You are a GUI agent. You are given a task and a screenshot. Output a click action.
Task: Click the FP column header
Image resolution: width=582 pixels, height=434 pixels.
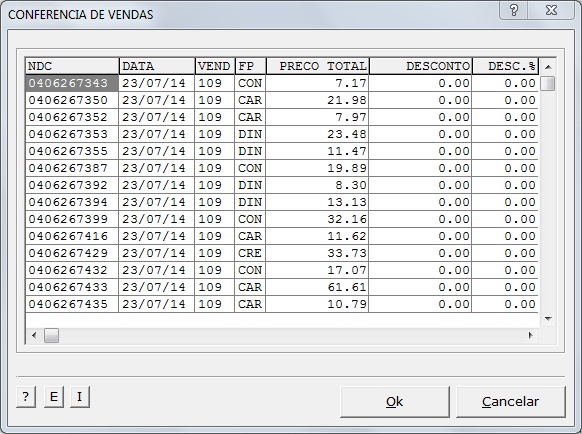pos(251,66)
